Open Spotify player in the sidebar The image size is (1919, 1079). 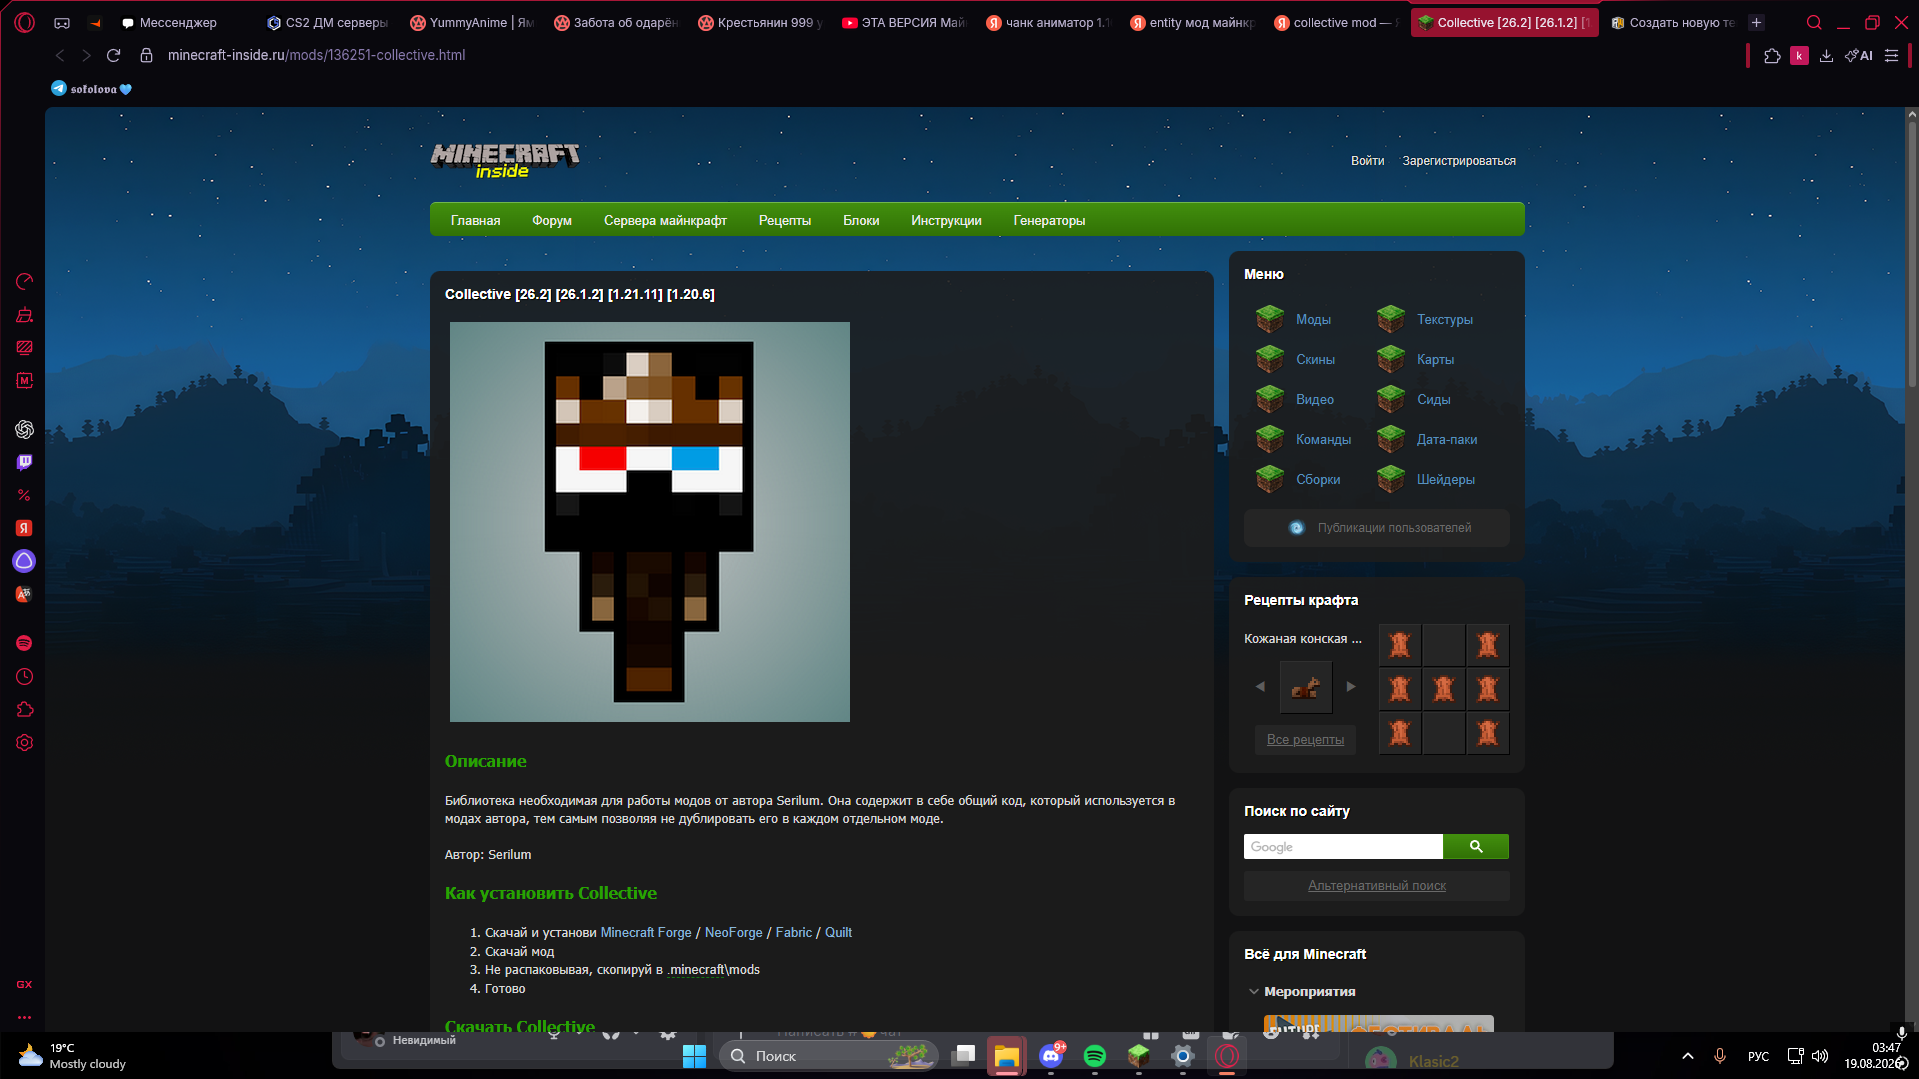tap(25, 643)
